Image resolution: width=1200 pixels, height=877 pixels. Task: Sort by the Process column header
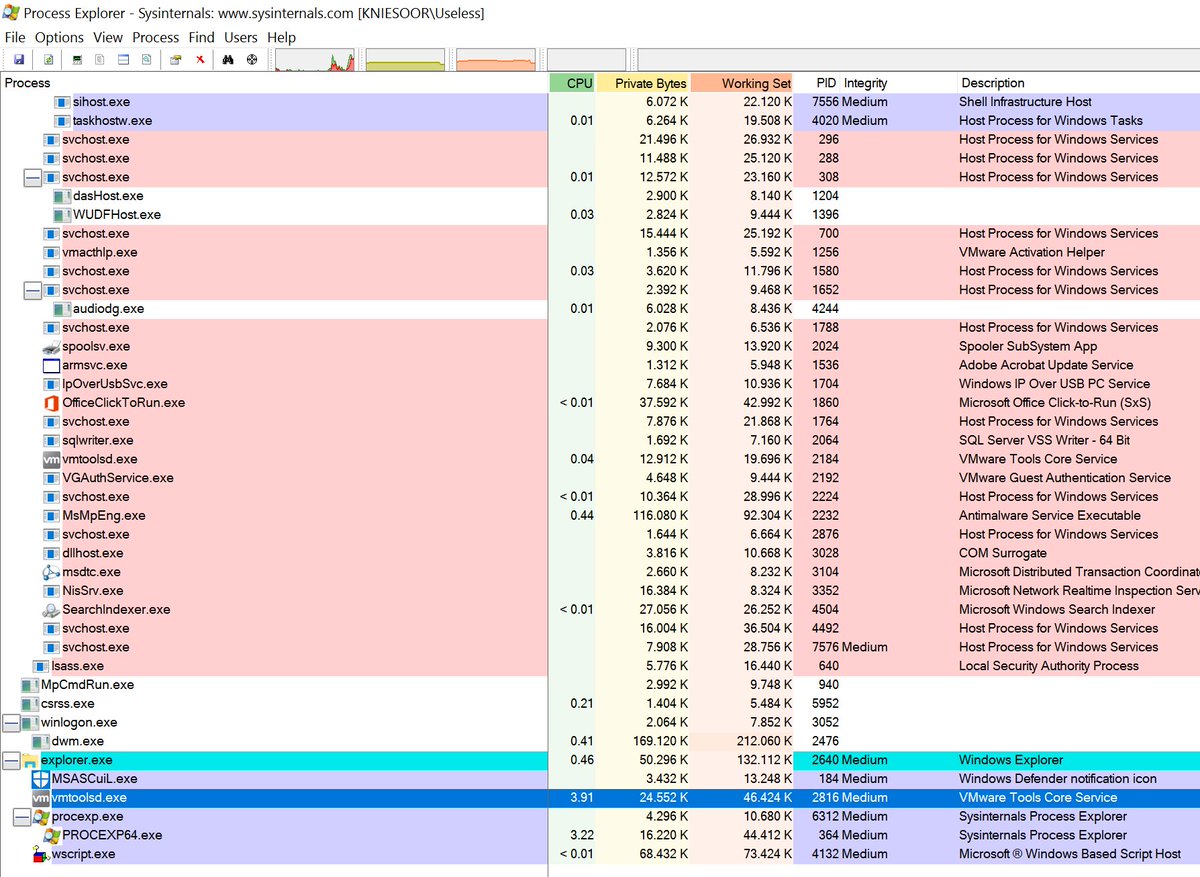(x=274, y=83)
